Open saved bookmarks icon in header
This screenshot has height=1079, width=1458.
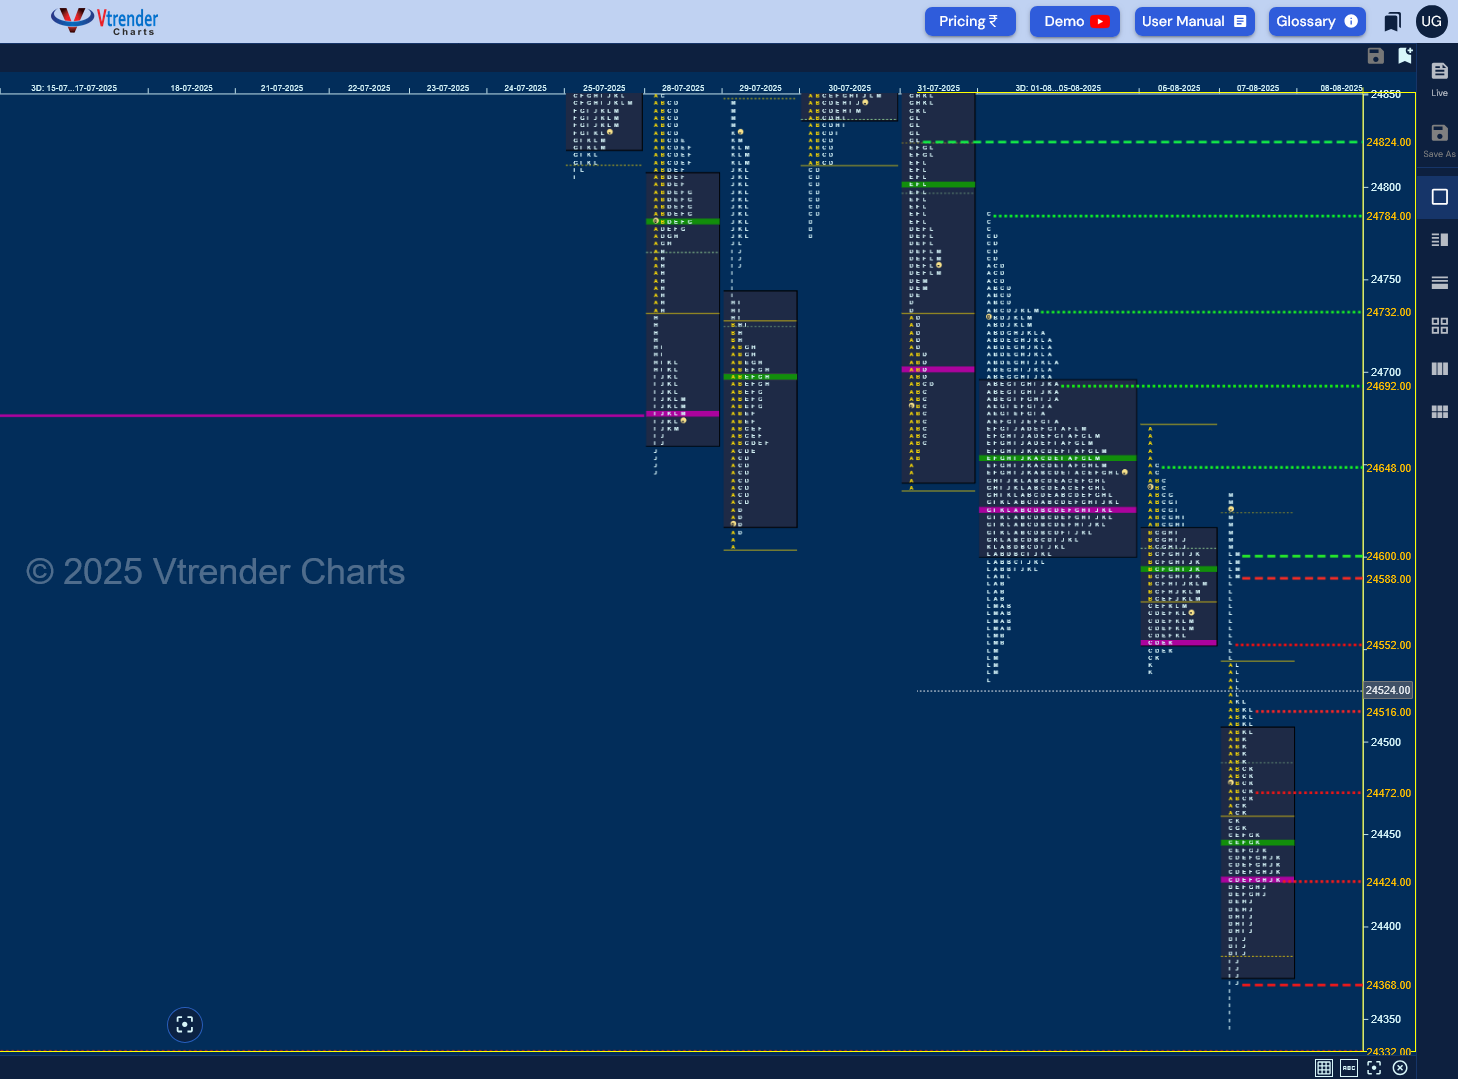1392,21
